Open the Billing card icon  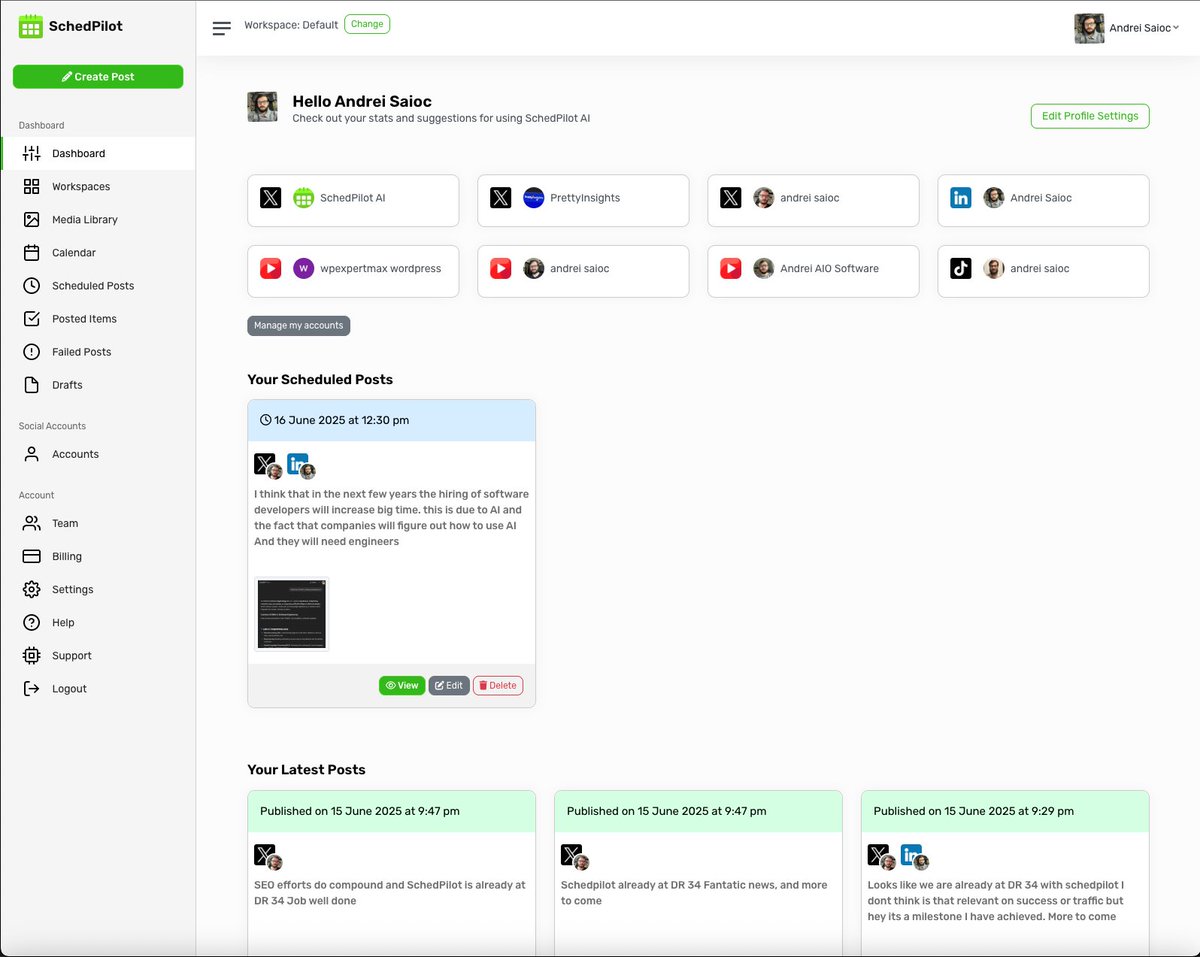(32, 557)
